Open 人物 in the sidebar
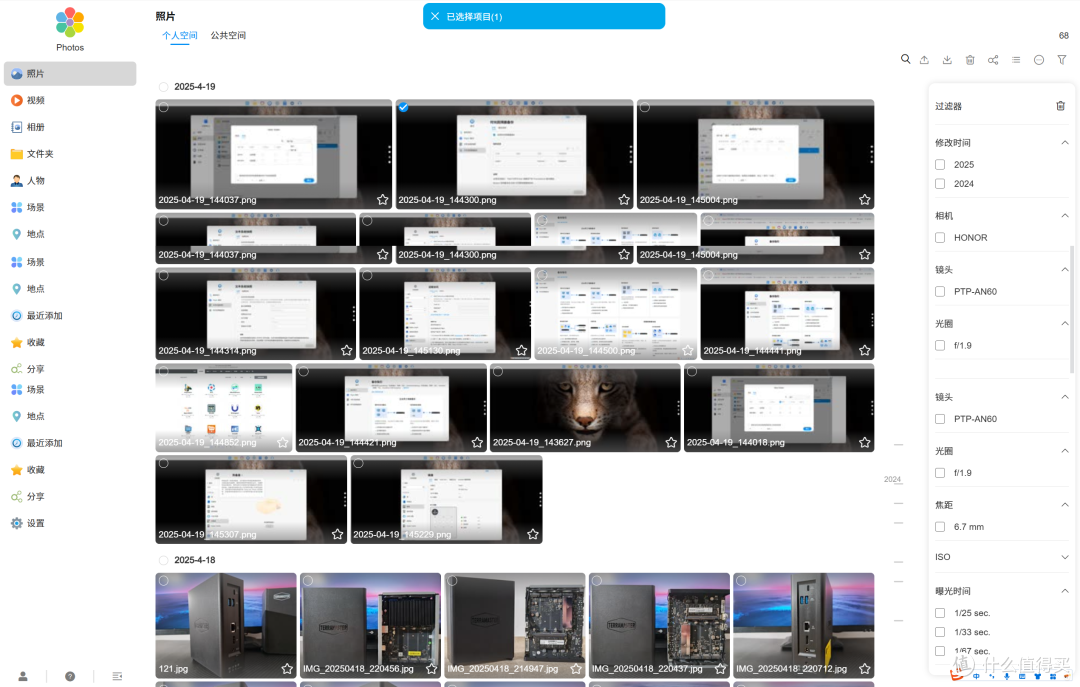The height and width of the screenshot is (687, 1080). click(x=70, y=181)
